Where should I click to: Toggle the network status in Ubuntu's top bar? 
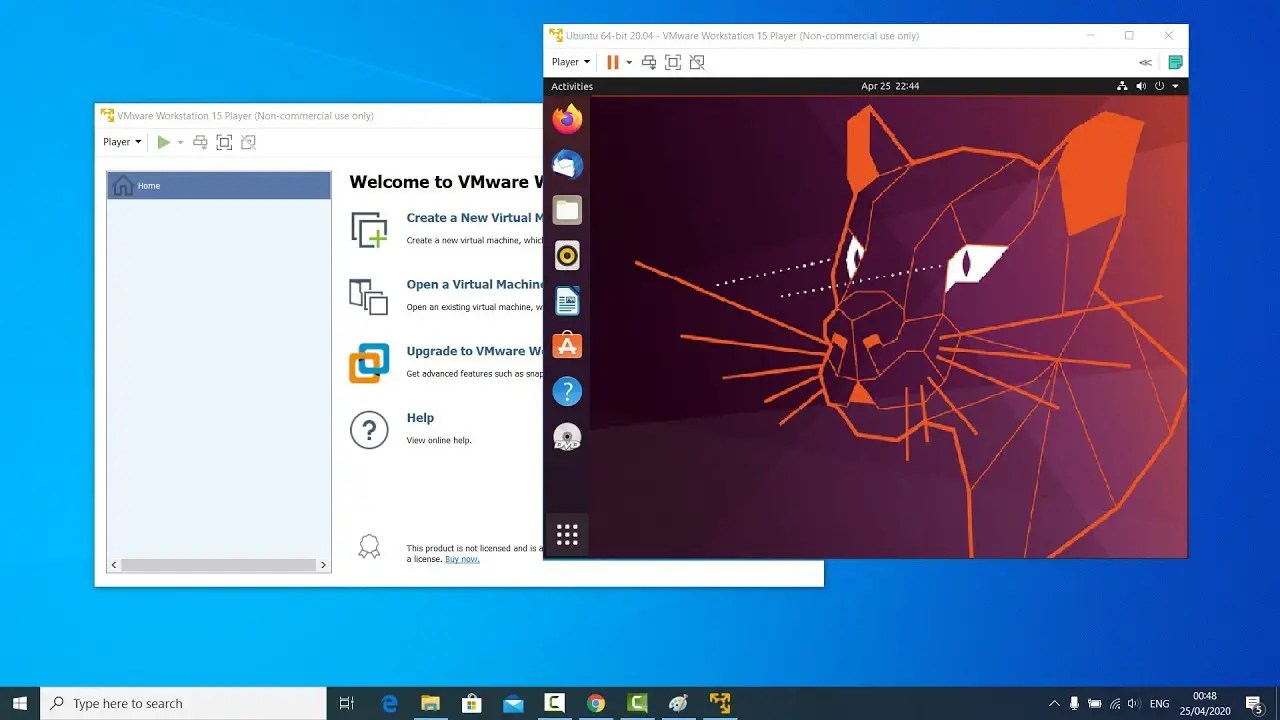pyautogui.click(x=1122, y=86)
